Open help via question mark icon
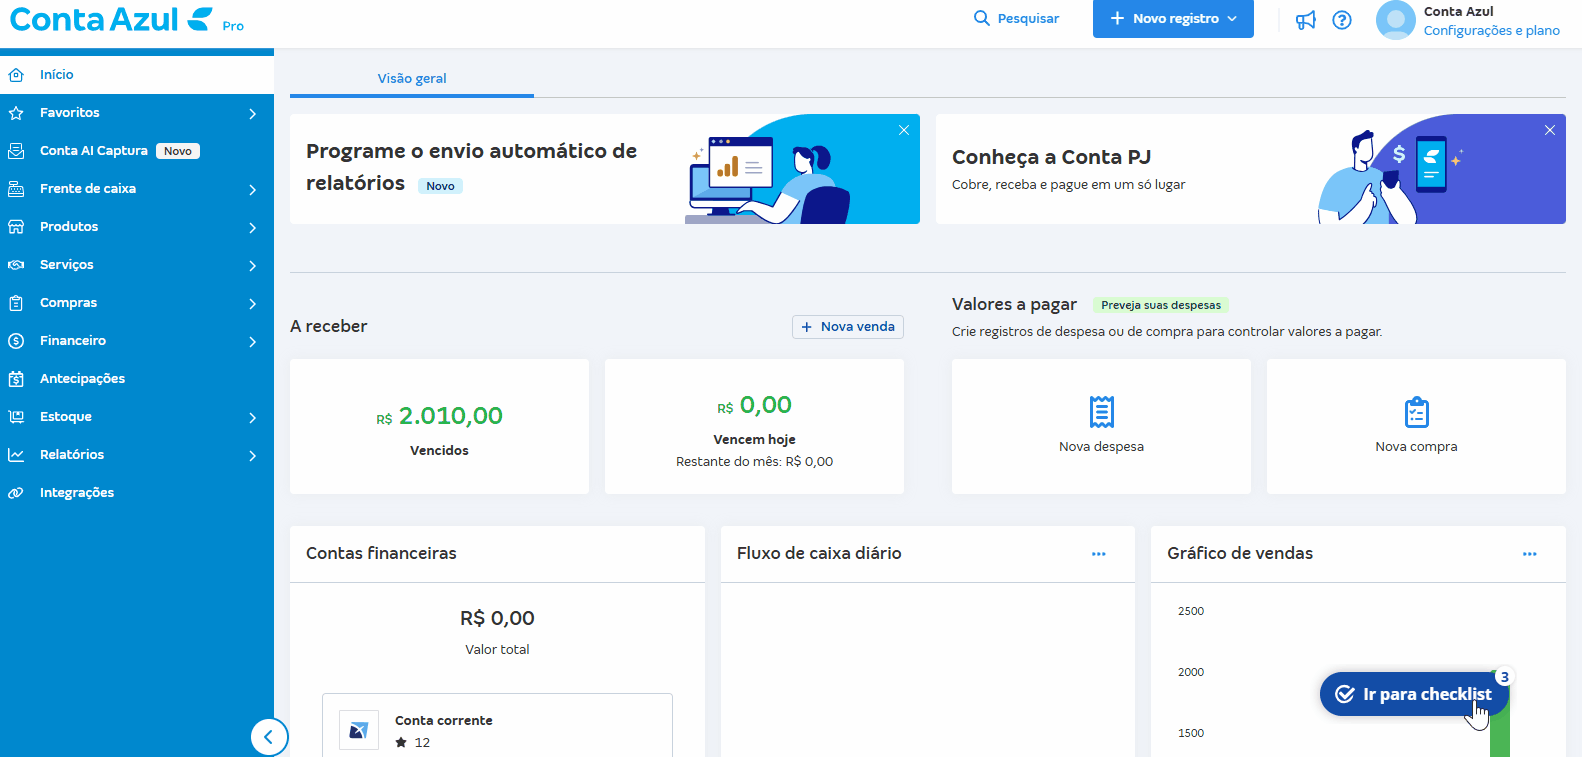Viewport: 1582px width, 757px height. point(1342,20)
